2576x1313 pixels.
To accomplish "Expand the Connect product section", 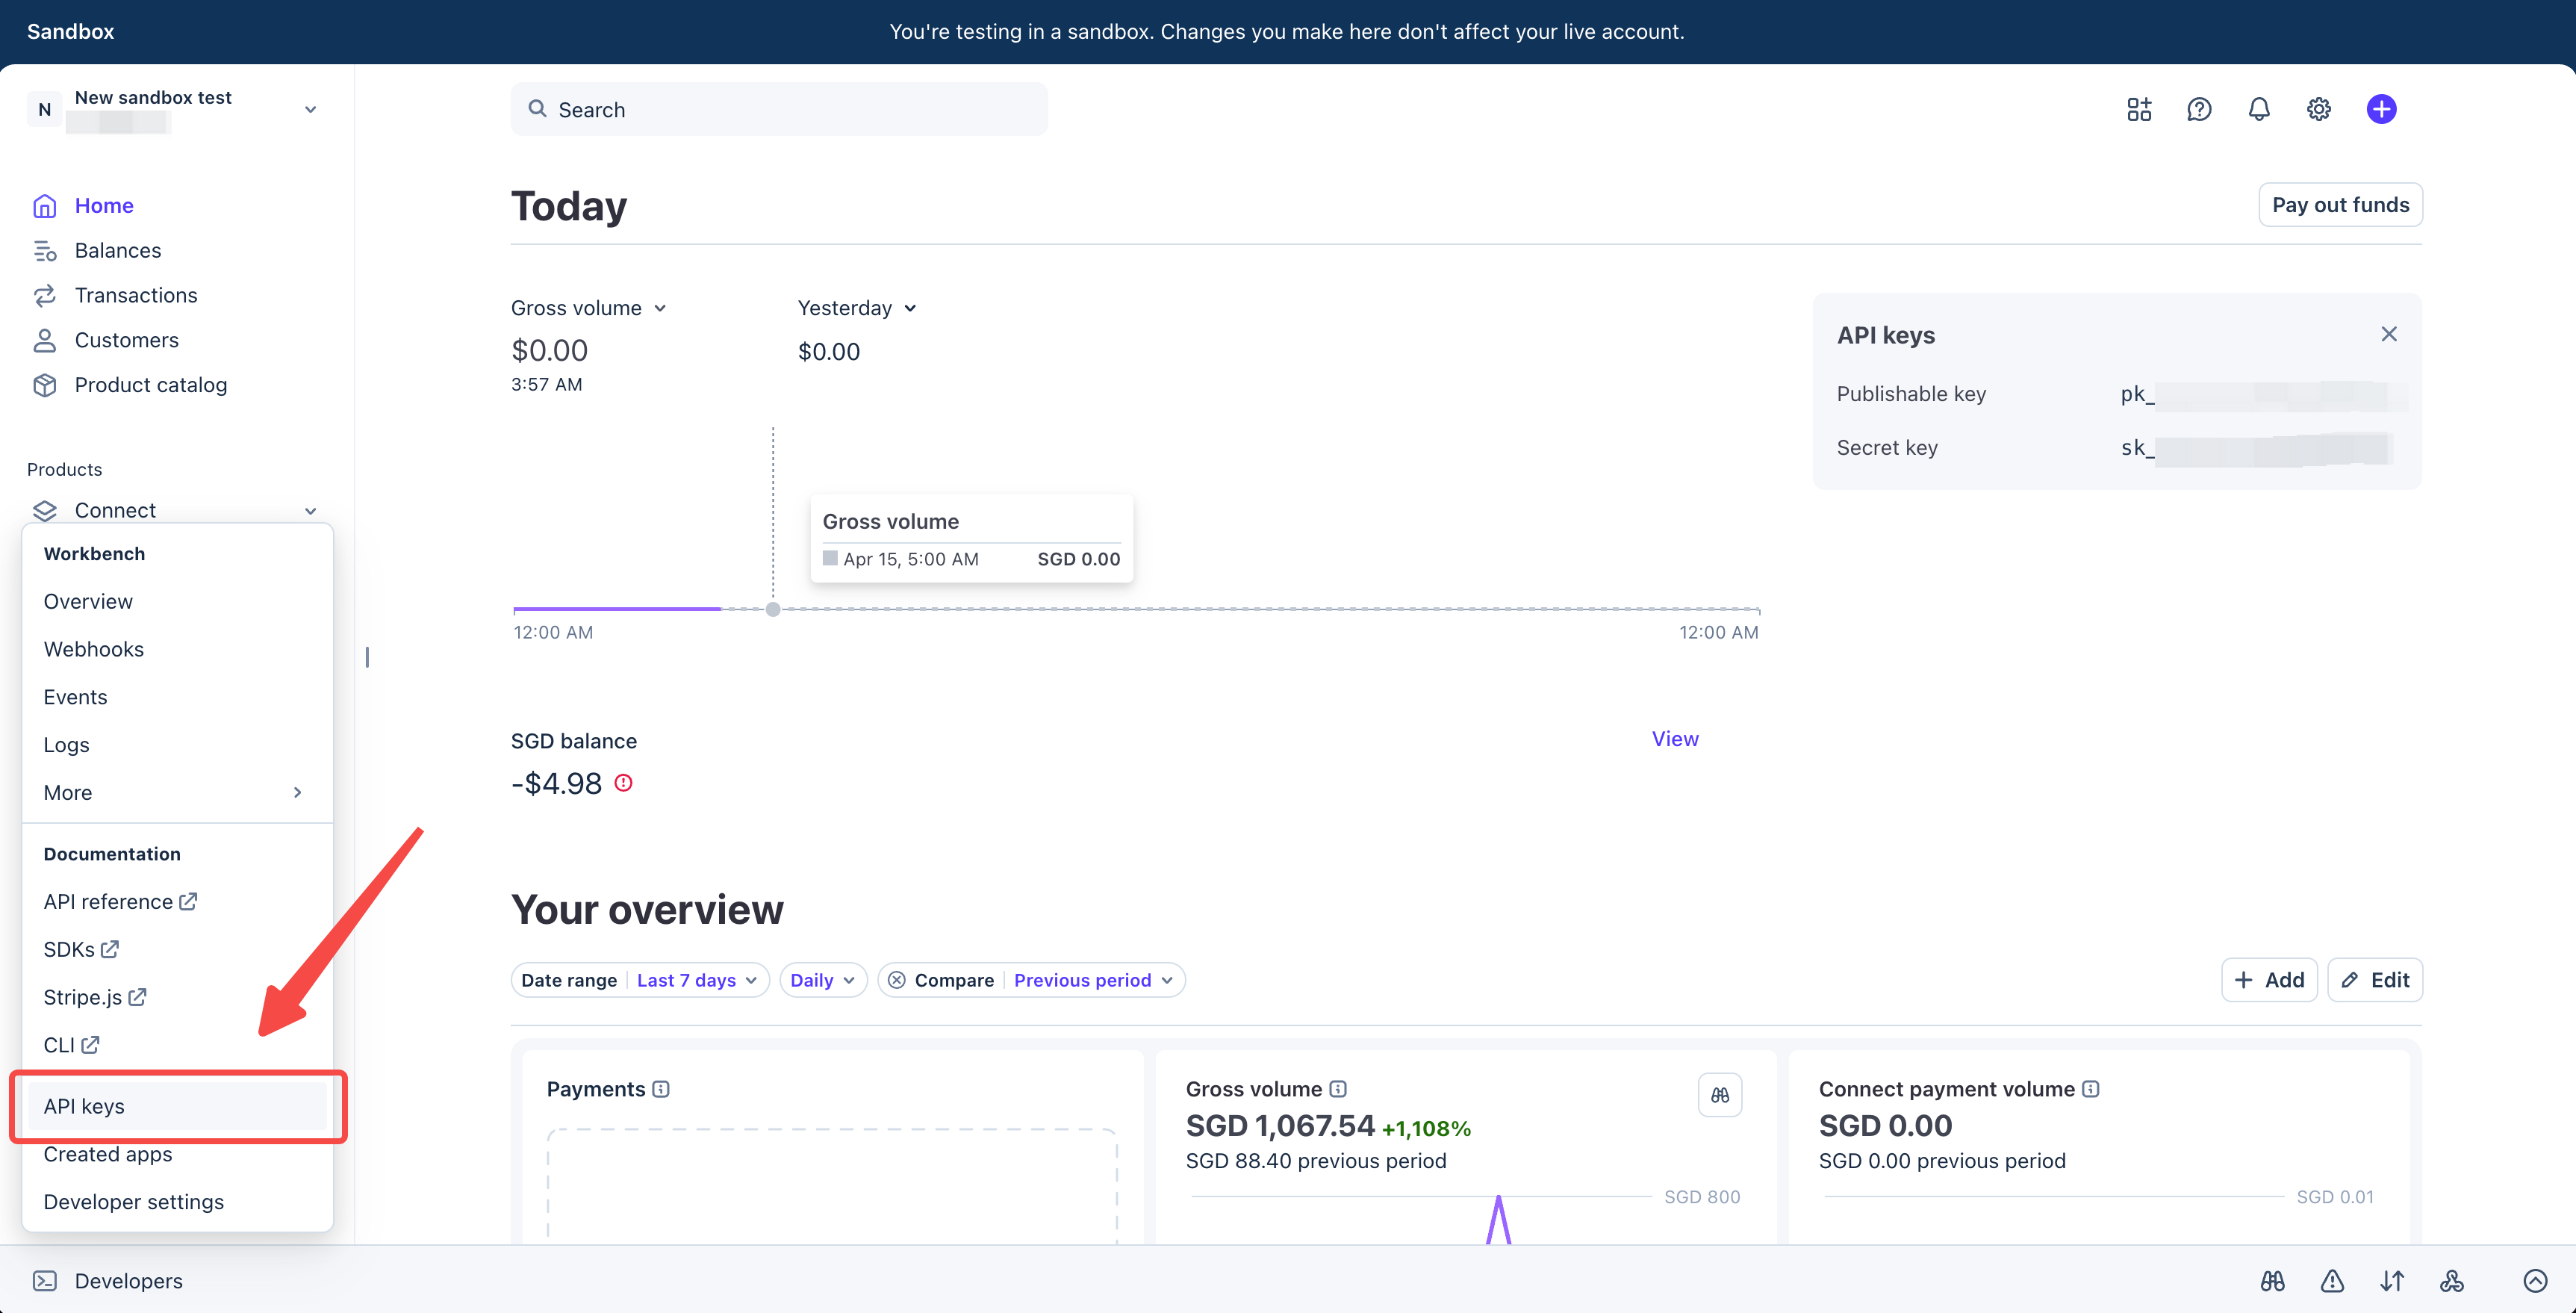I will (311, 511).
